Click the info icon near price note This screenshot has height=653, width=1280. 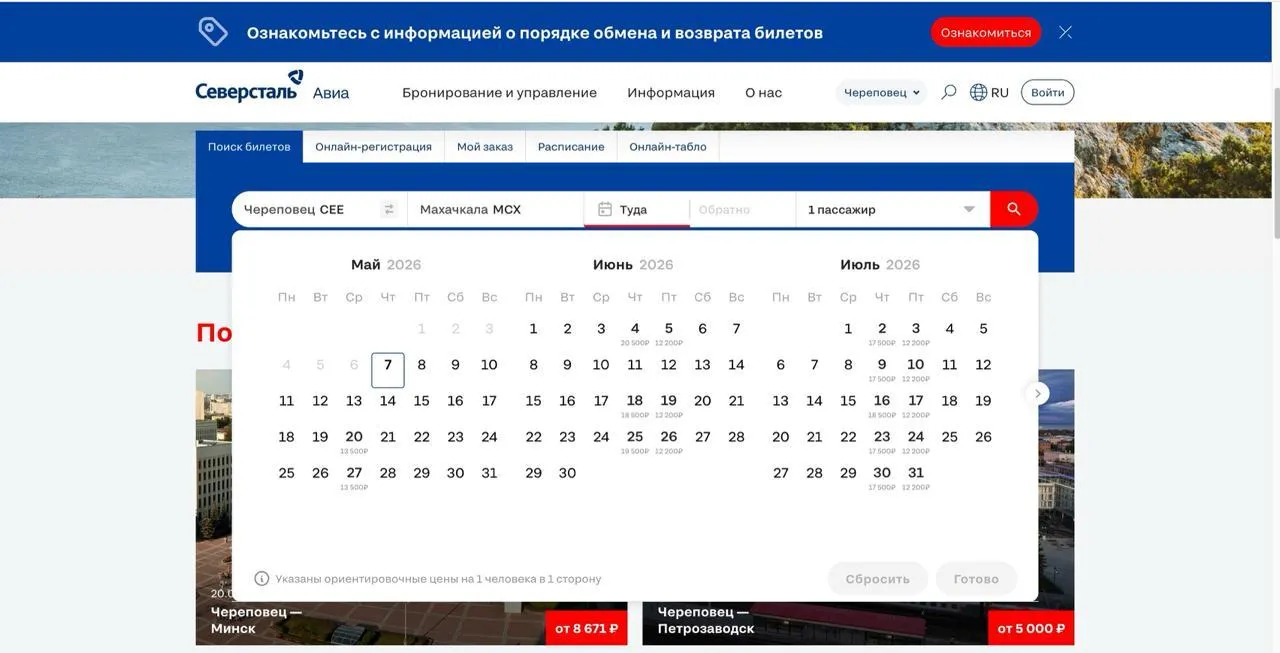262,578
